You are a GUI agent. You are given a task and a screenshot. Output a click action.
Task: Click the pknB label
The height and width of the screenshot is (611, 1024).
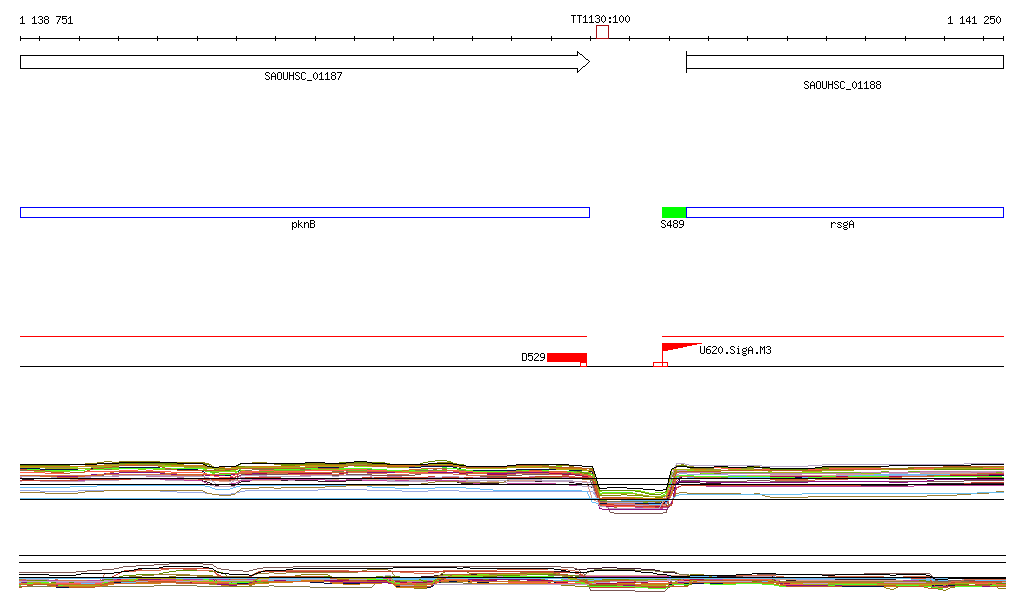[303, 225]
